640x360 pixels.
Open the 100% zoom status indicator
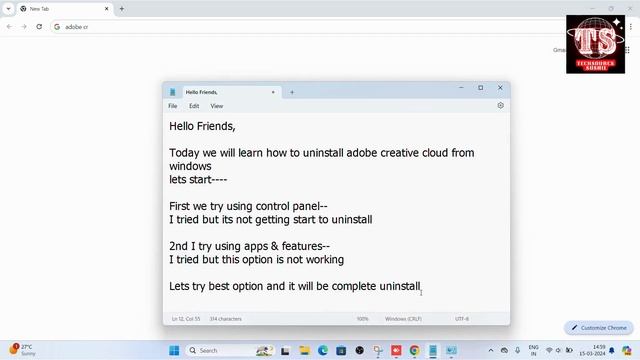tap(362, 319)
